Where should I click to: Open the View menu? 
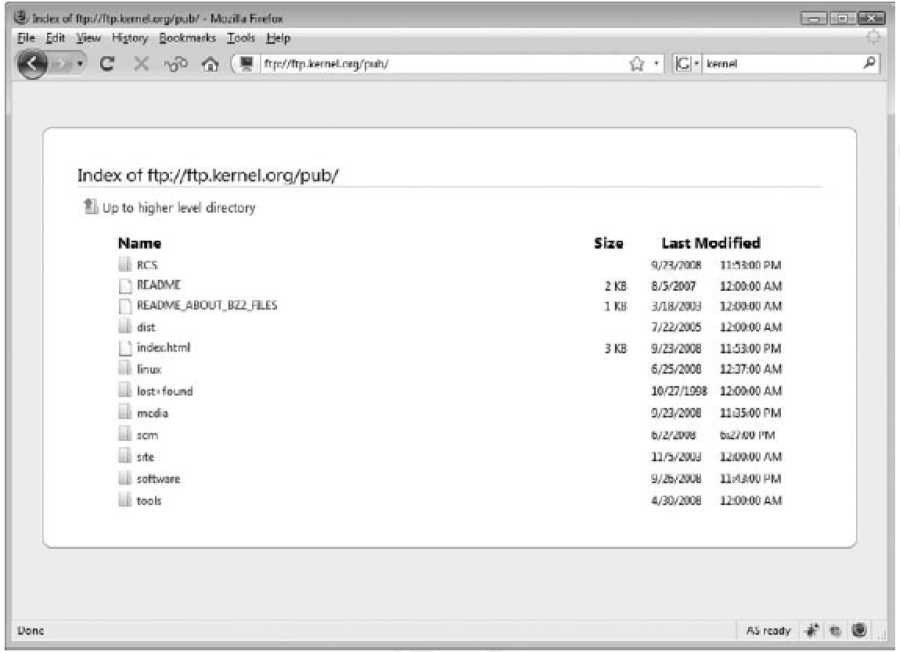tap(88, 38)
